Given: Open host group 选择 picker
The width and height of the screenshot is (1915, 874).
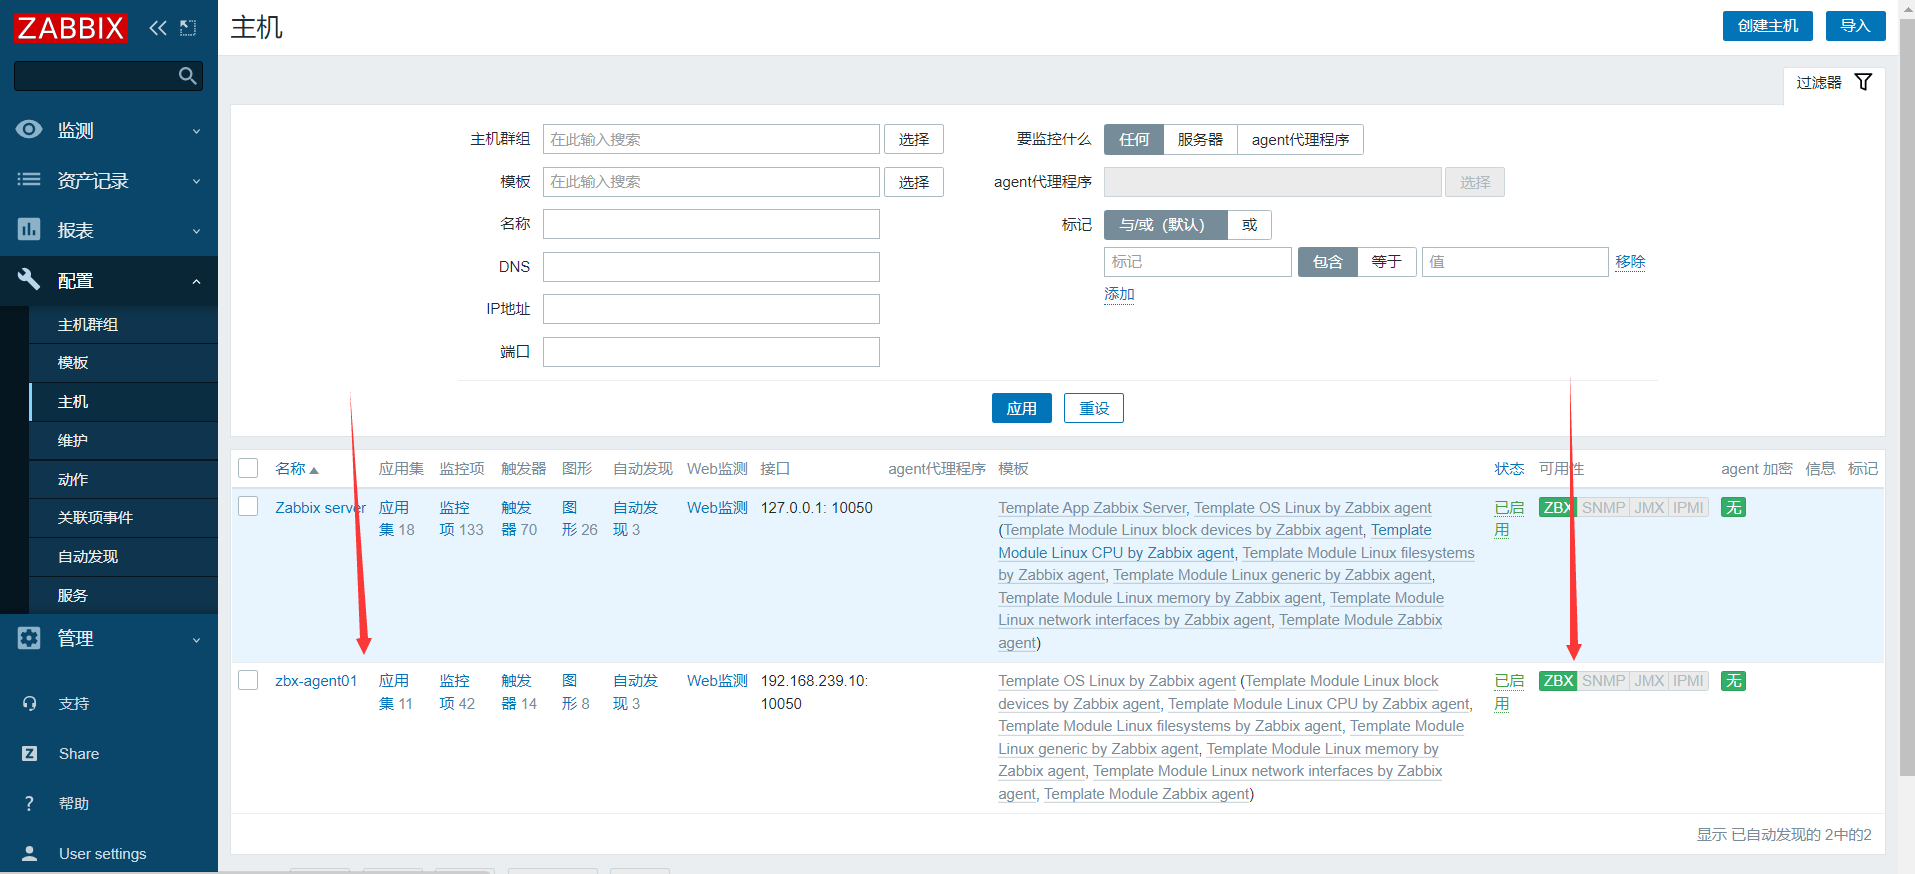Looking at the screenshot, I should pyautogui.click(x=914, y=140).
